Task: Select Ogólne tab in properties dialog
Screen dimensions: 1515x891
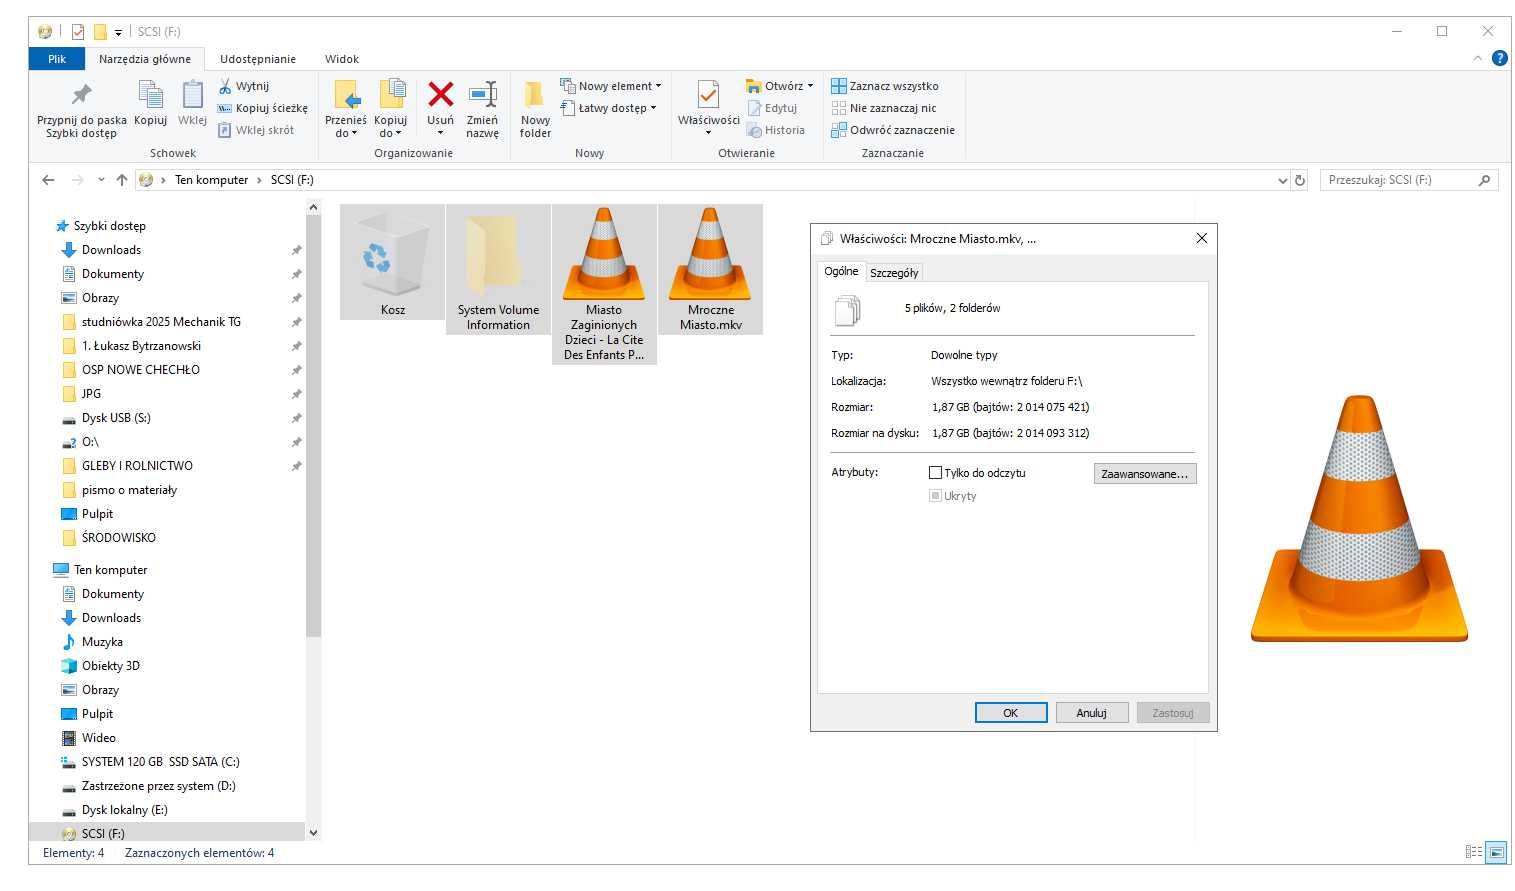Action: 841,271
